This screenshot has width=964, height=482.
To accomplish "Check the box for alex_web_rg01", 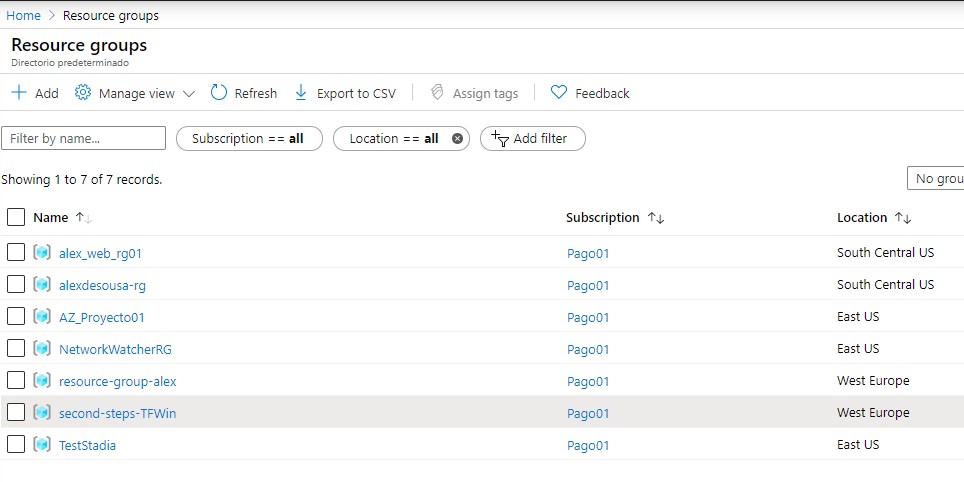I will [16, 253].
